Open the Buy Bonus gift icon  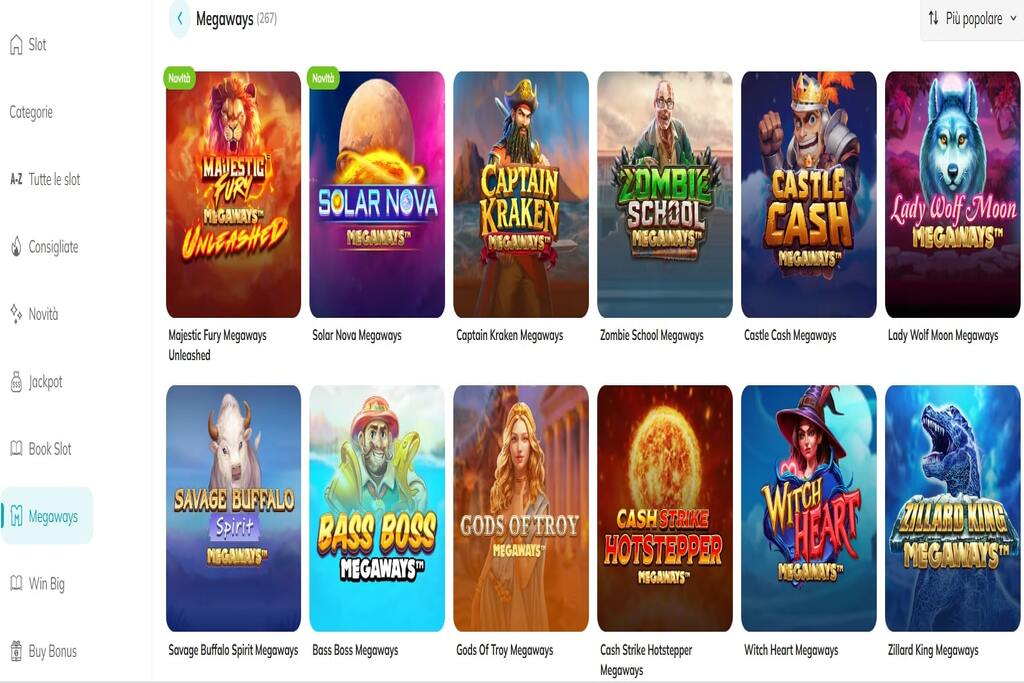point(16,651)
